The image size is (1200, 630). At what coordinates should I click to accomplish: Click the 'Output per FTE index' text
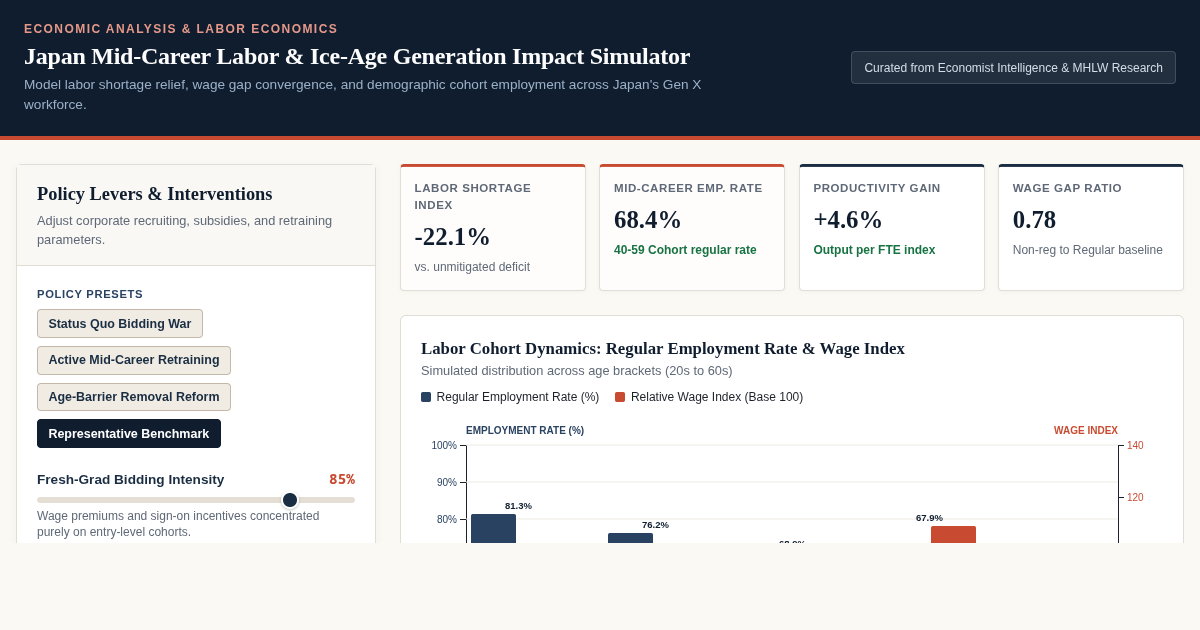pyautogui.click(x=874, y=250)
